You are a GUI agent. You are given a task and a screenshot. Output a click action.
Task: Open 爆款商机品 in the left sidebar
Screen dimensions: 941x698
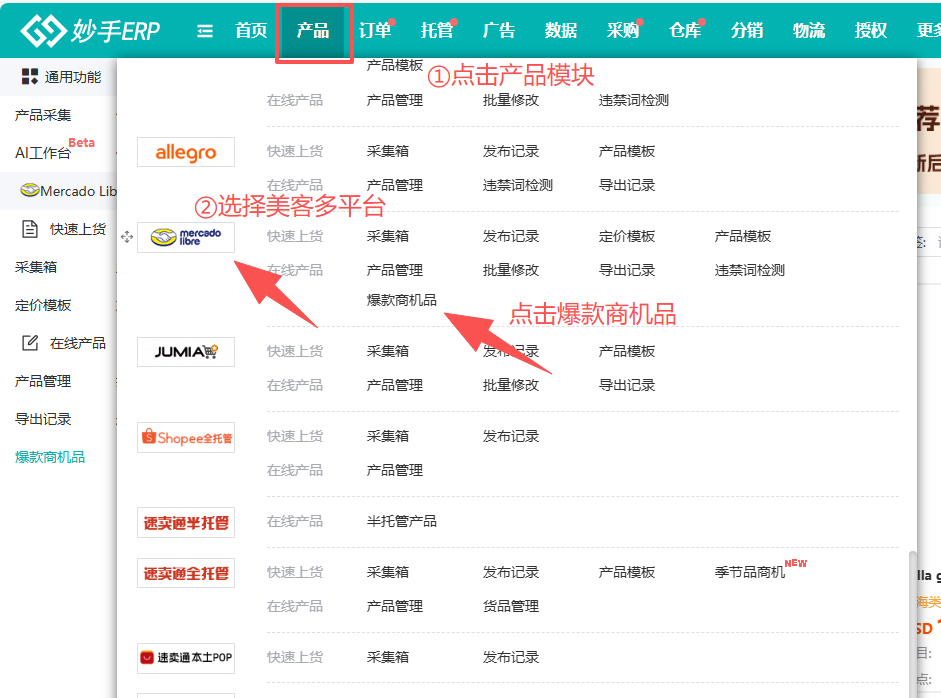click(50, 457)
